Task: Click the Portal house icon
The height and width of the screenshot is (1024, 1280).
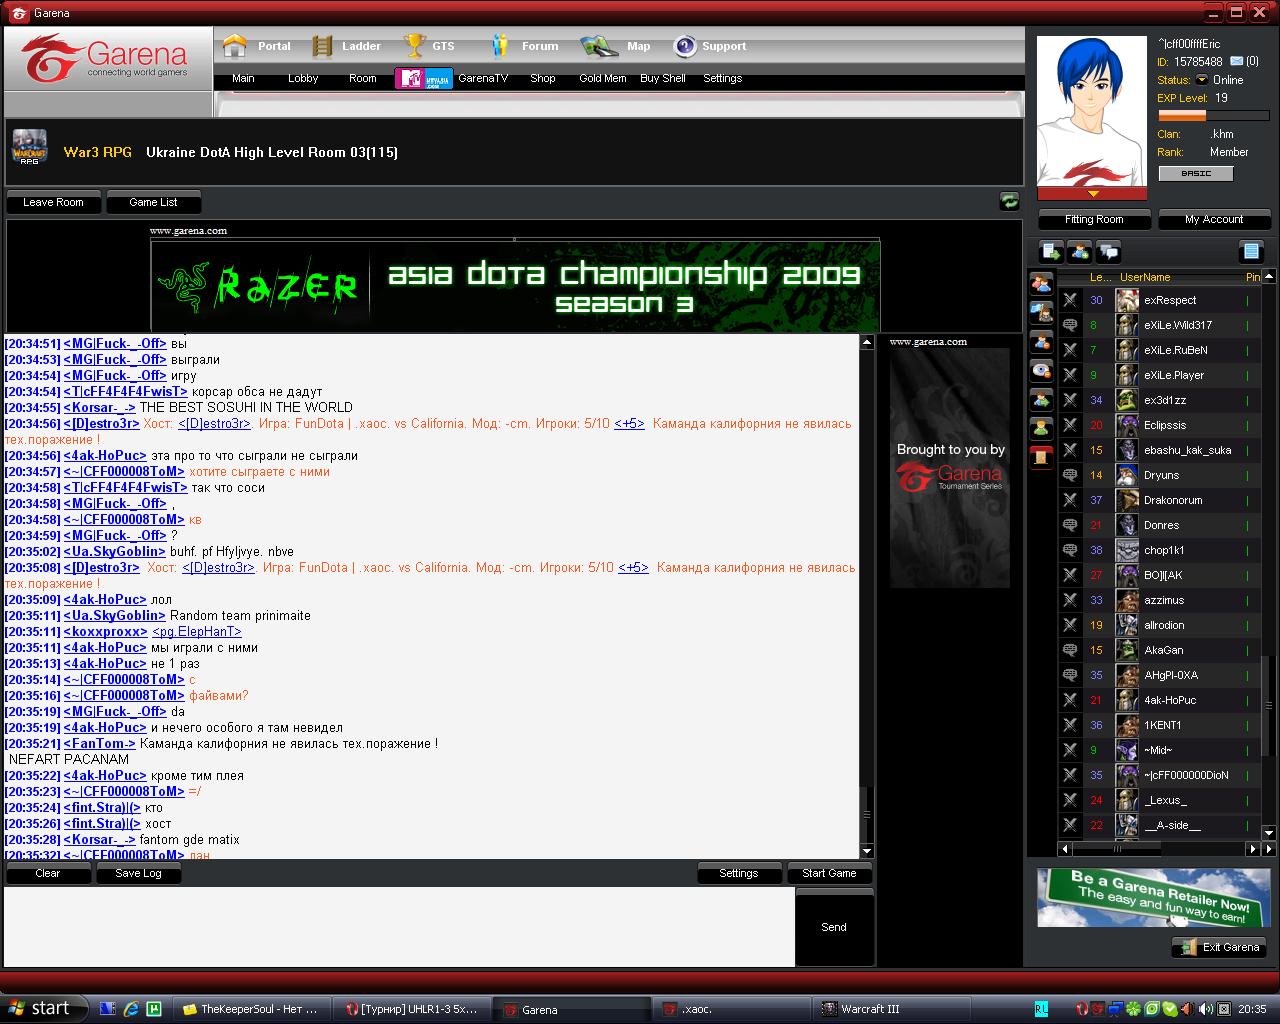Action: click(235, 46)
